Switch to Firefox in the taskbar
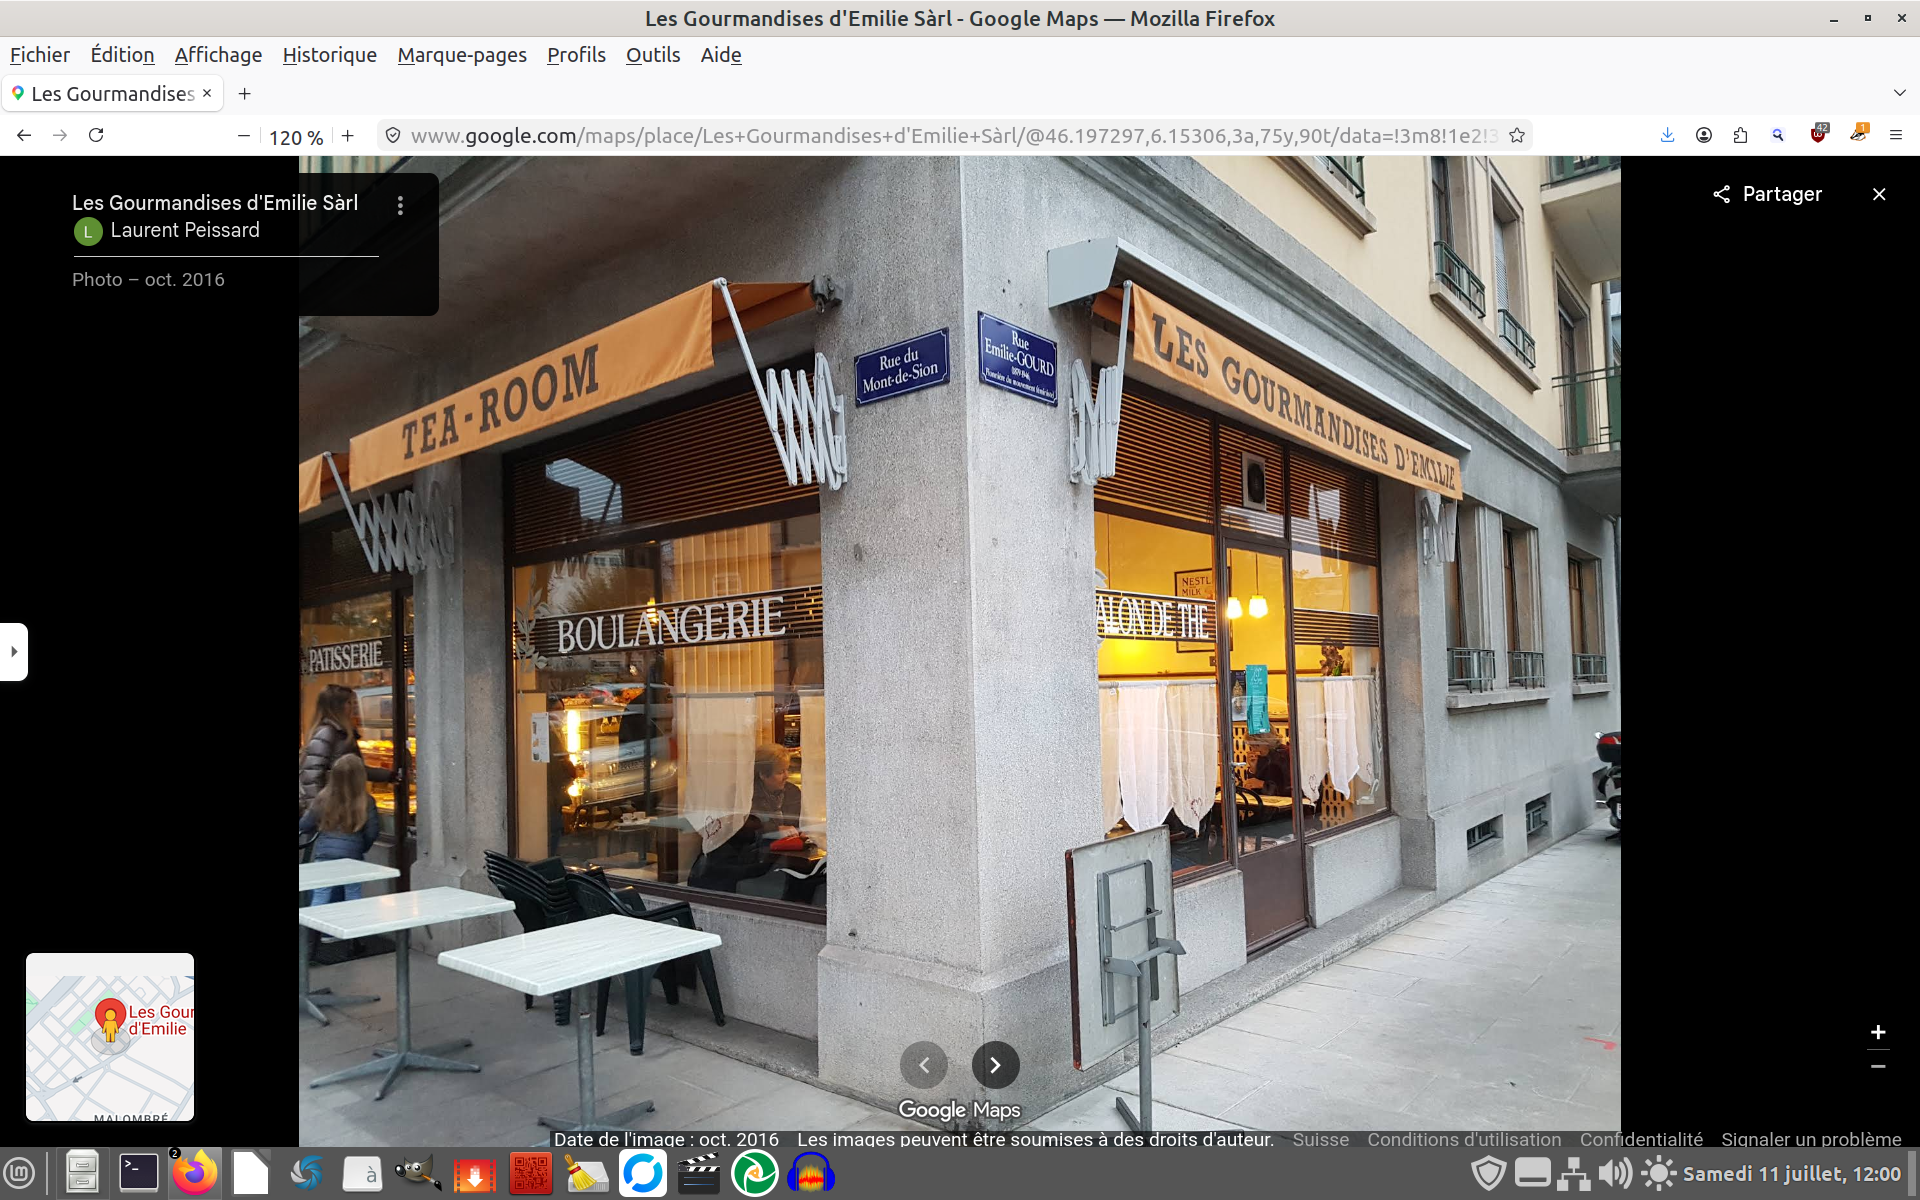The width and height of the screenshot is (1920, 1200). click(x=195, y=1173)
